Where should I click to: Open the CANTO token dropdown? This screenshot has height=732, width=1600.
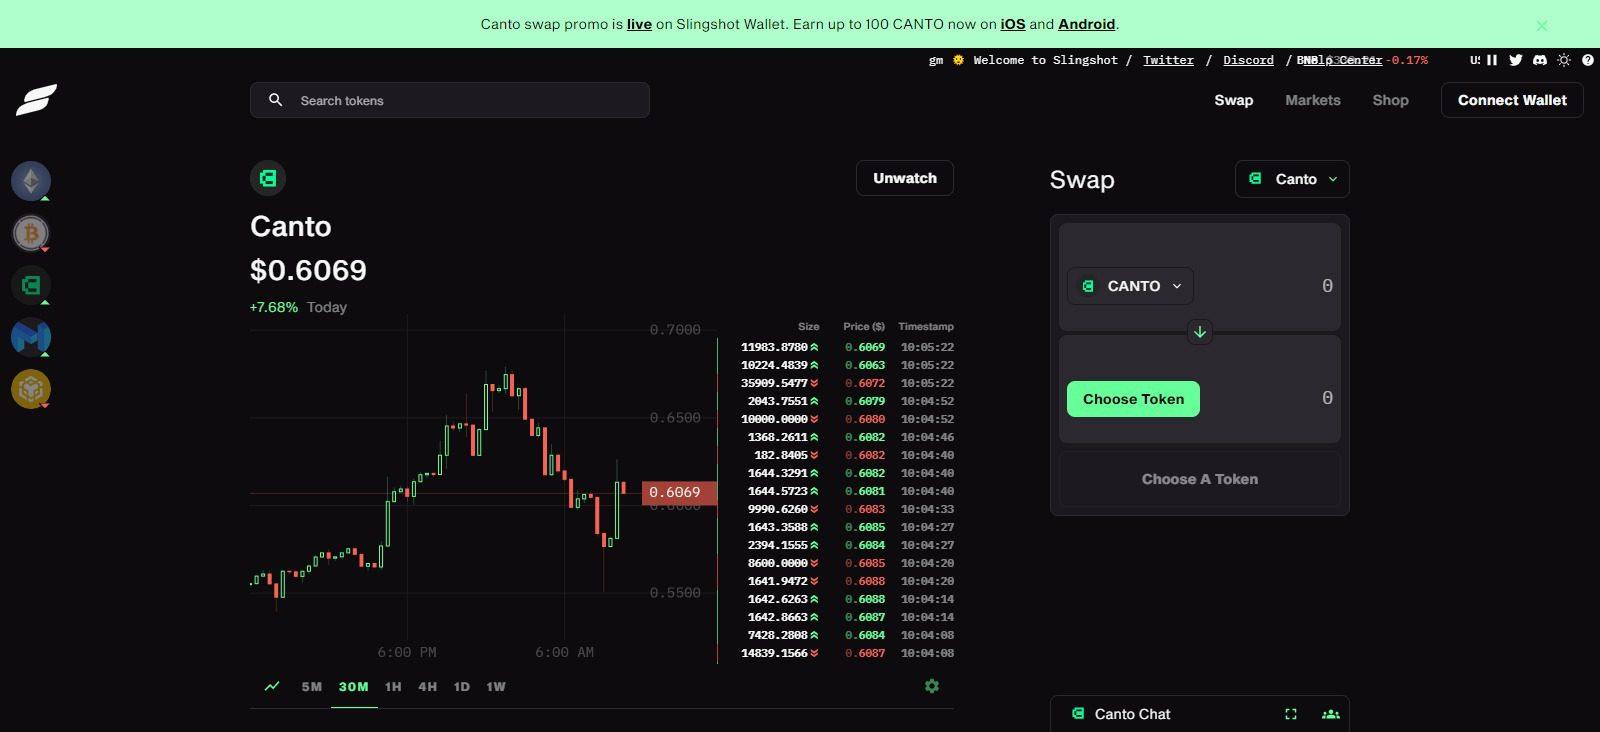tap(1130, 286)
